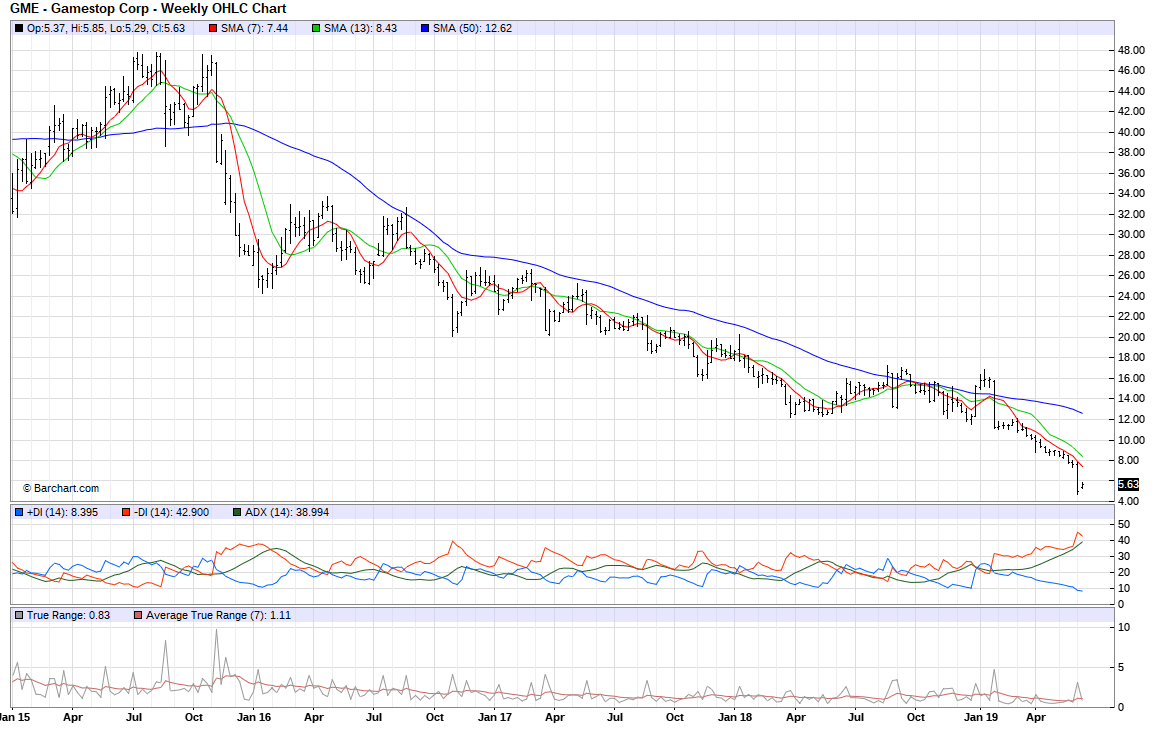
Task: Click the SMA (13): 8.43 label
Action: (361, 29)
